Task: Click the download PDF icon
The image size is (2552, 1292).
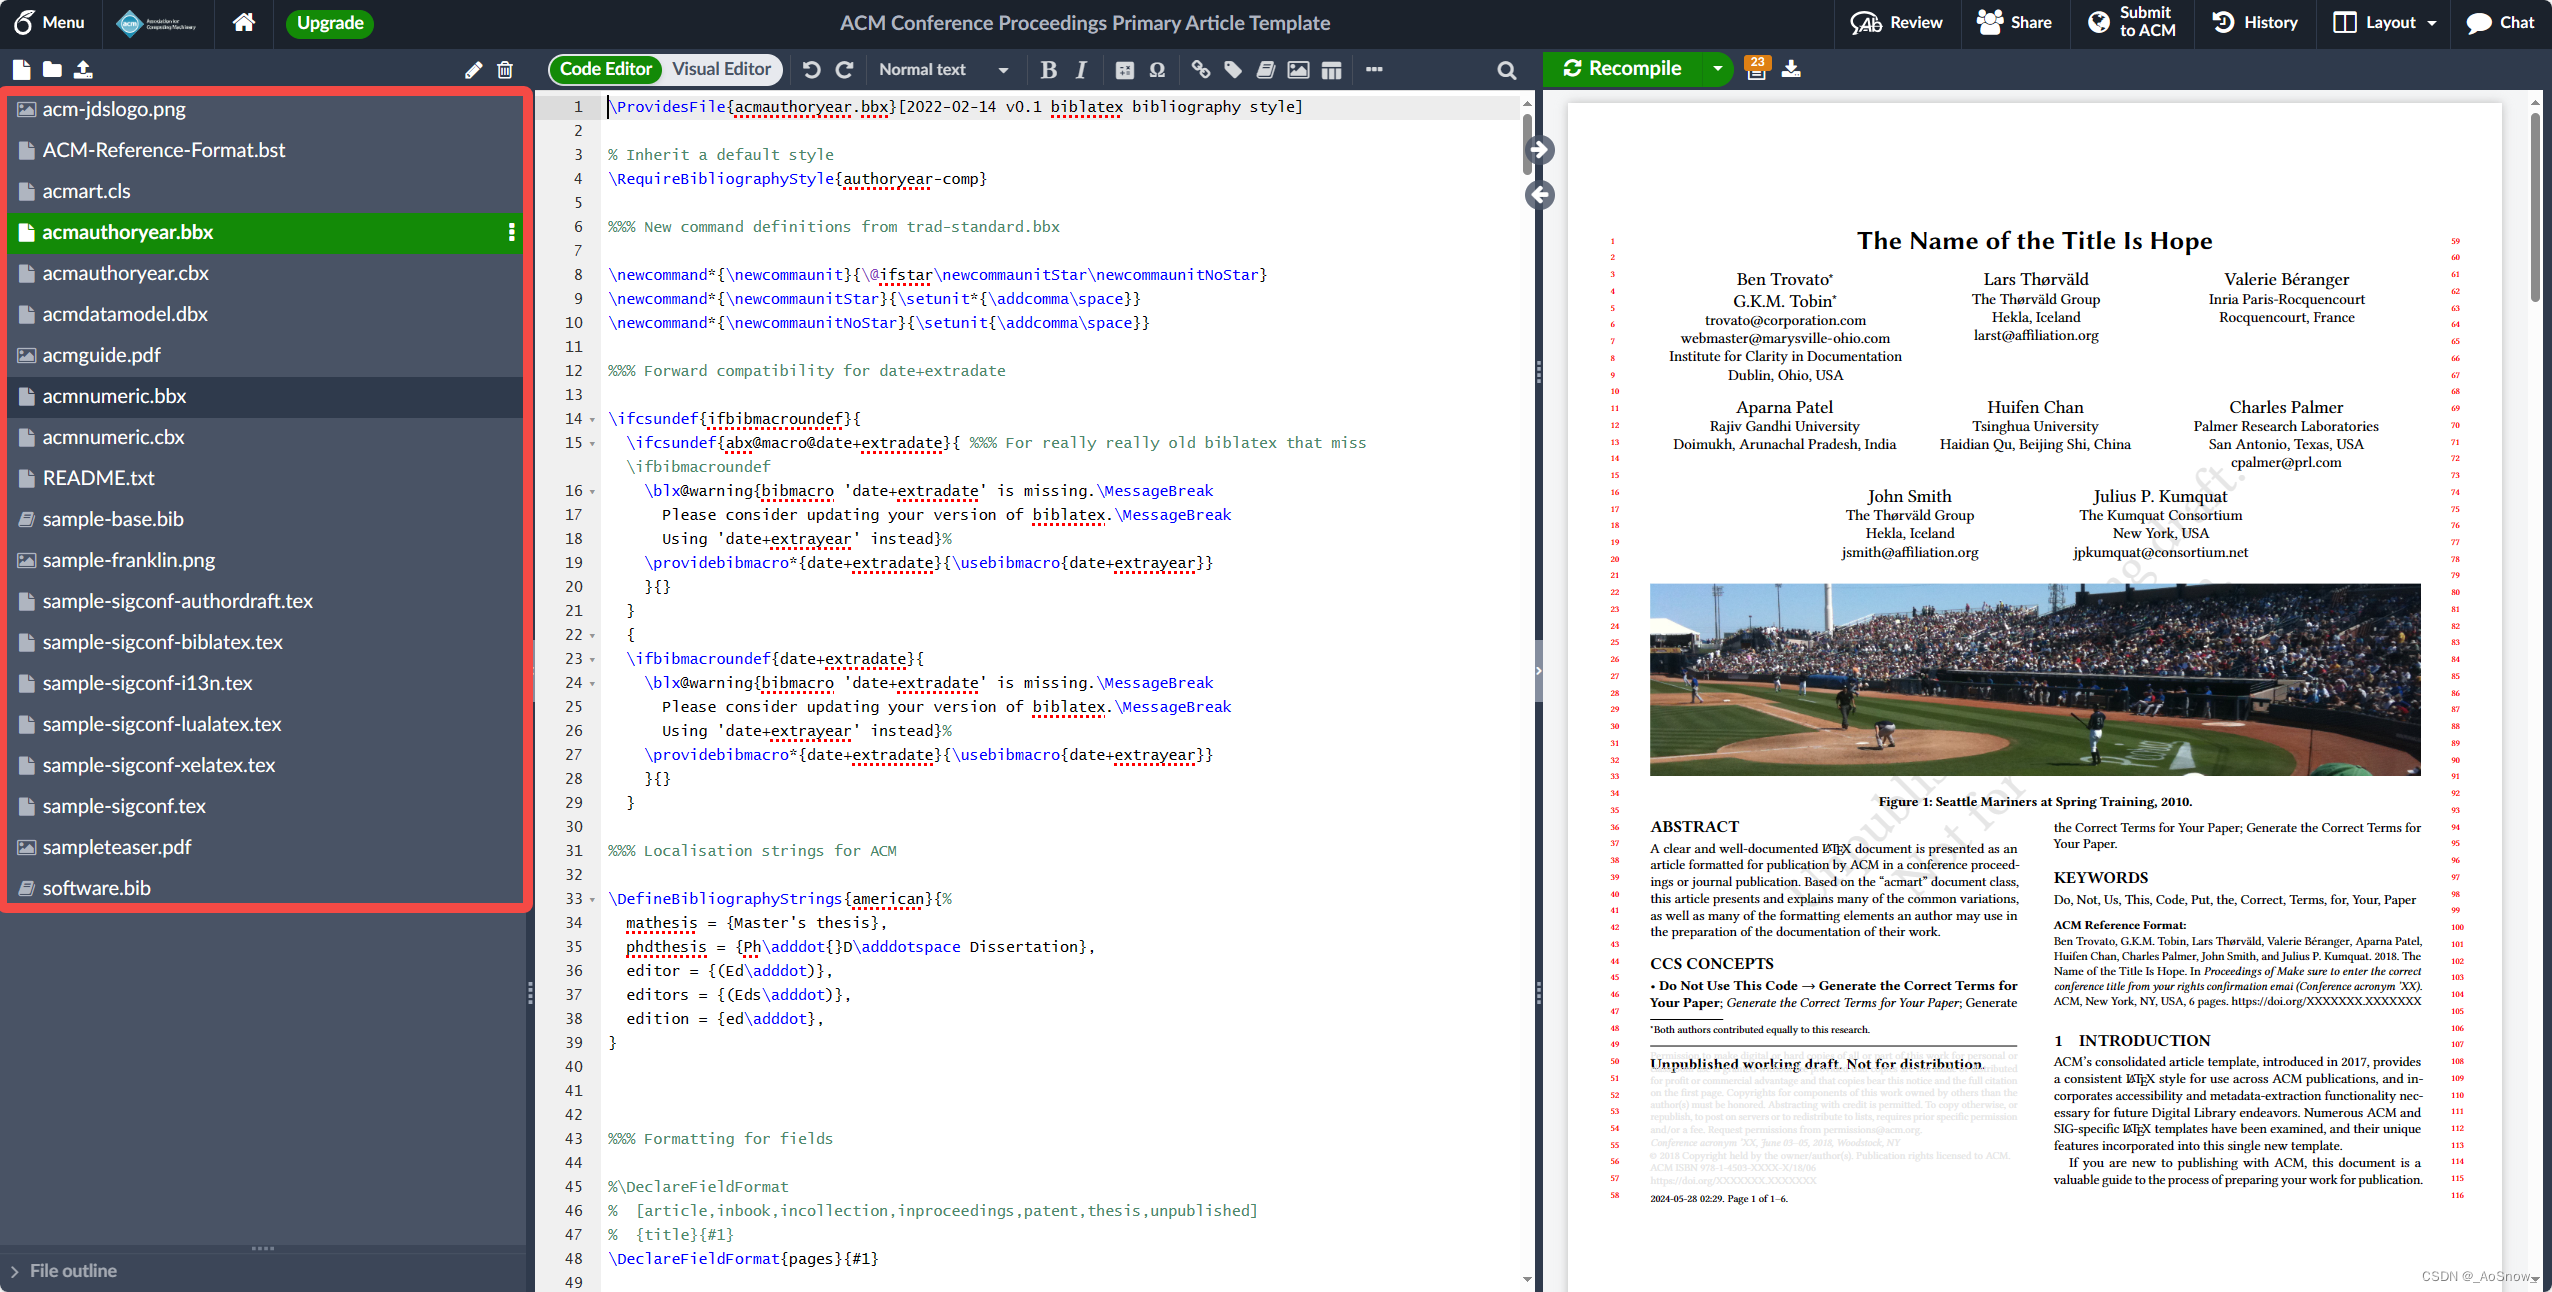Action: (1791, 69)
